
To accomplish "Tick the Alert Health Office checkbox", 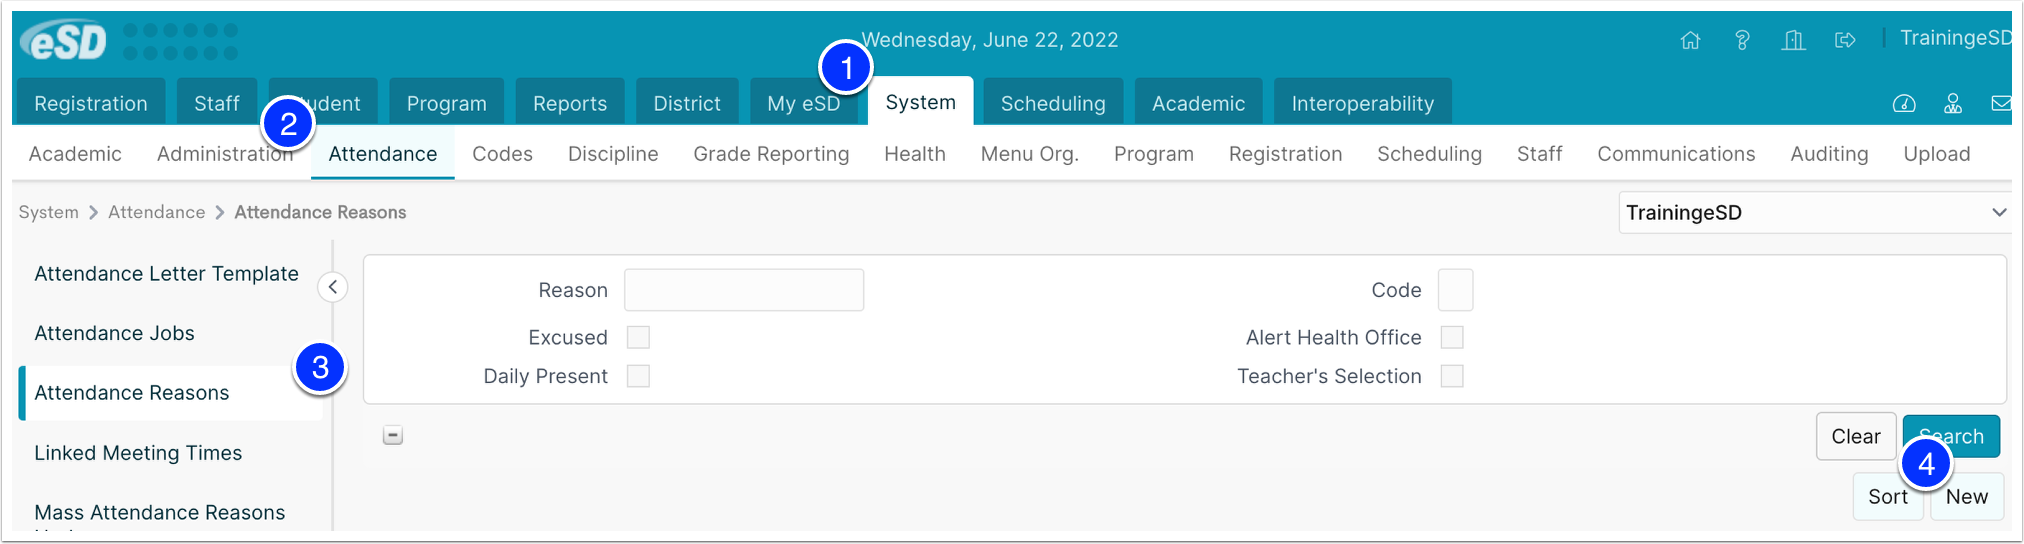I will [1452, 337].
